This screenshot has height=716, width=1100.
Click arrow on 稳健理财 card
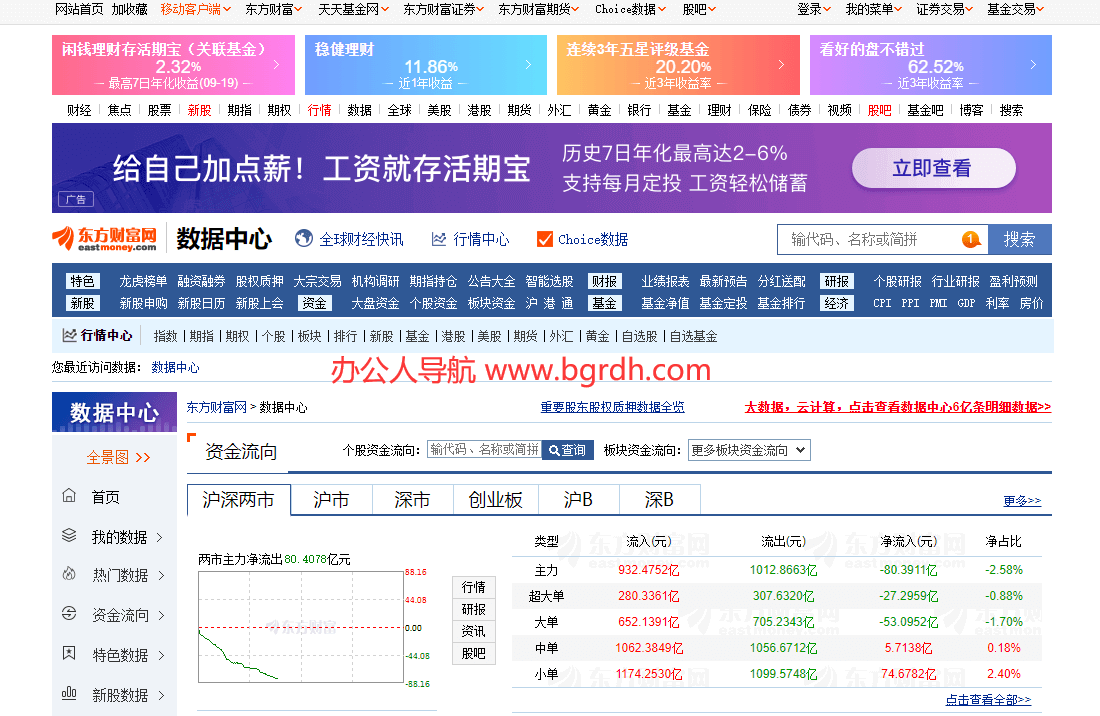pyautogui.click(x=528, y=65)
